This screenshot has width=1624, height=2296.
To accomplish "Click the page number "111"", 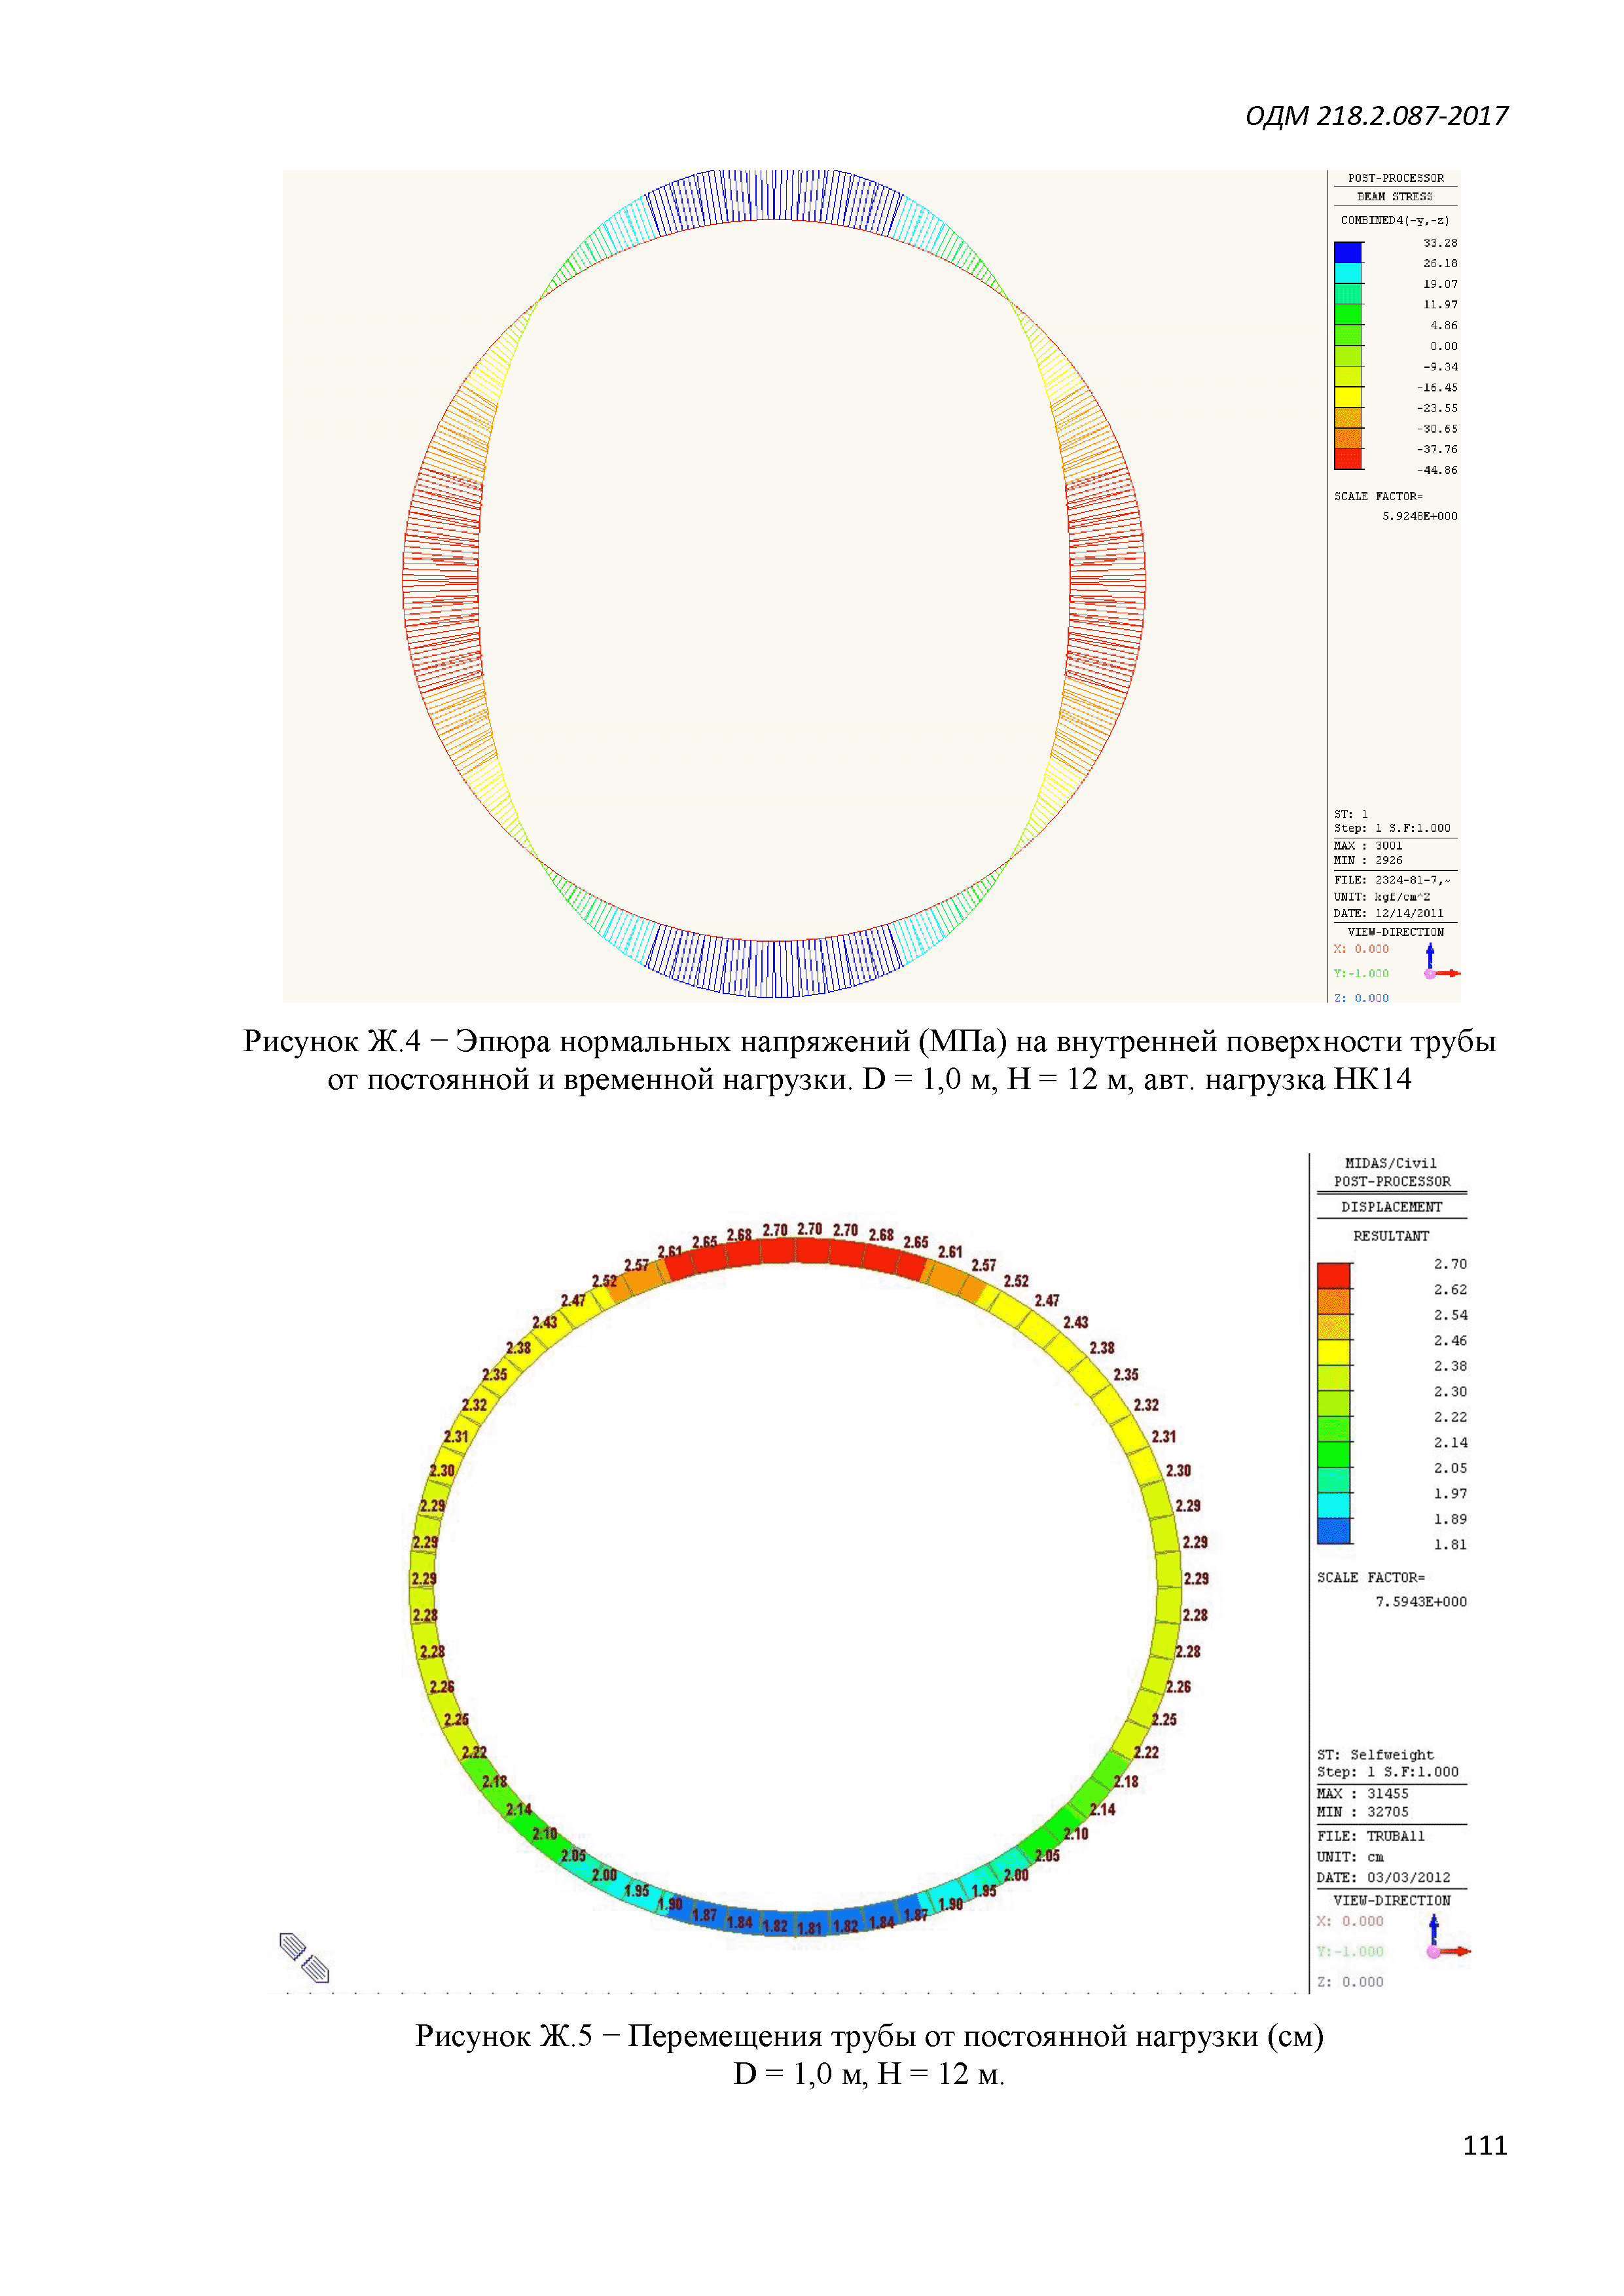I will point(1484,2145).
